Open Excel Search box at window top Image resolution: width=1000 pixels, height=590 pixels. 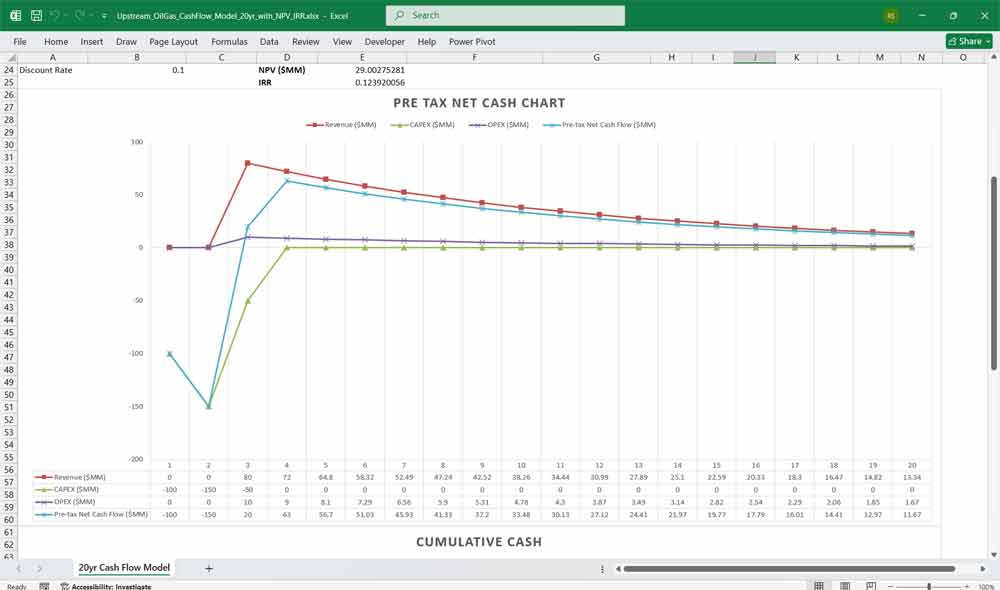(504, 15)
